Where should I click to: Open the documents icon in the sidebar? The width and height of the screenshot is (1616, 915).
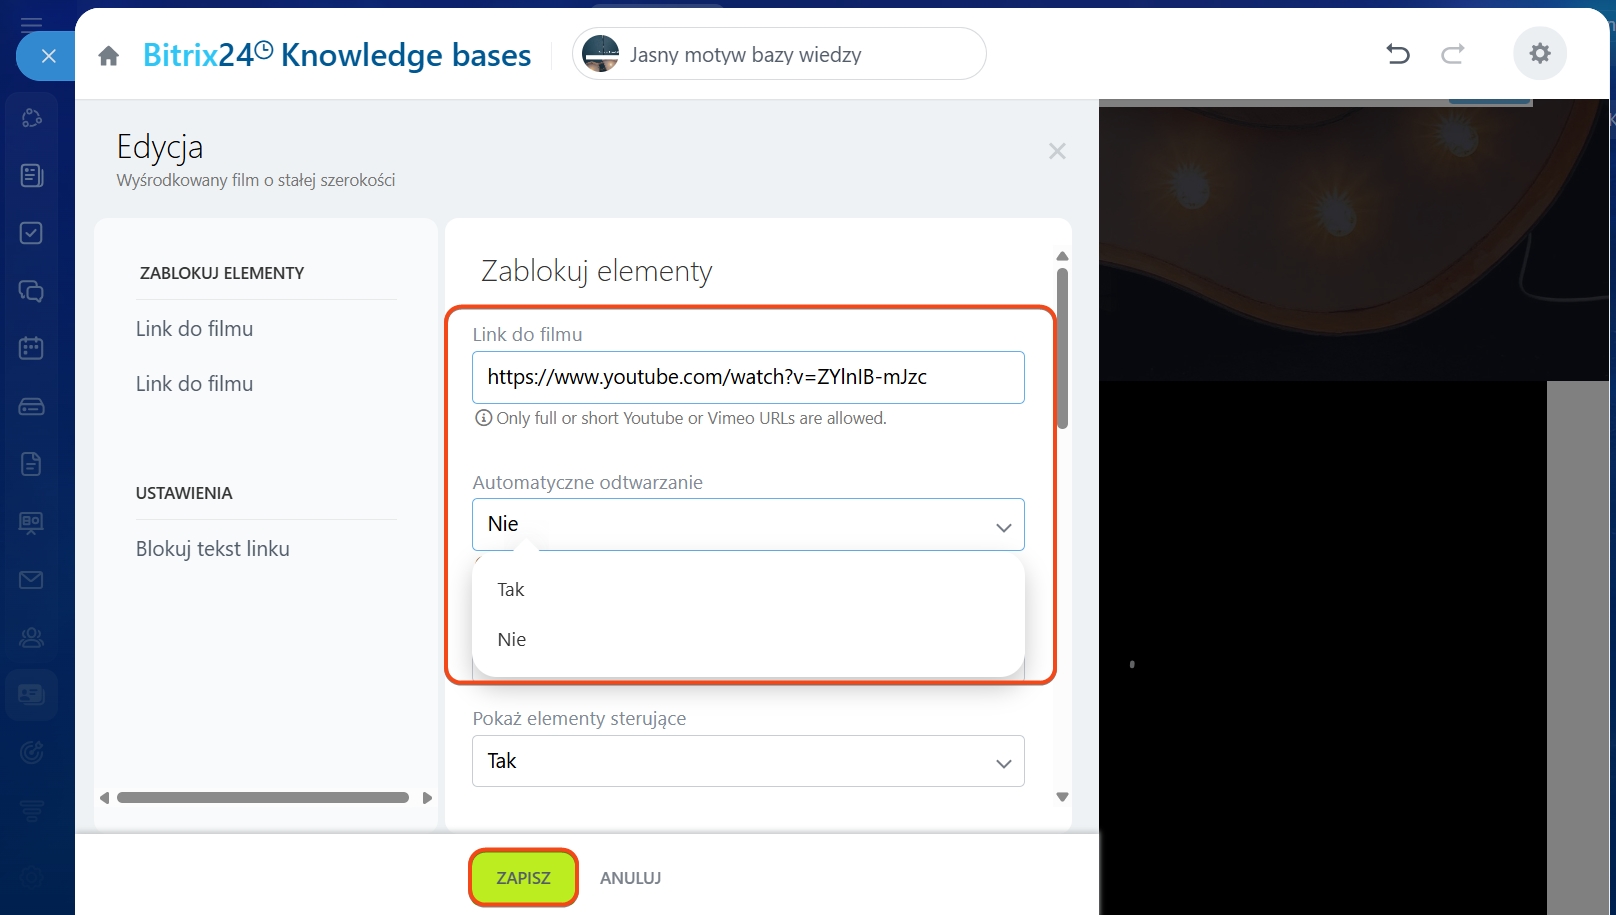pyautogui.click(x=31, y=464)
